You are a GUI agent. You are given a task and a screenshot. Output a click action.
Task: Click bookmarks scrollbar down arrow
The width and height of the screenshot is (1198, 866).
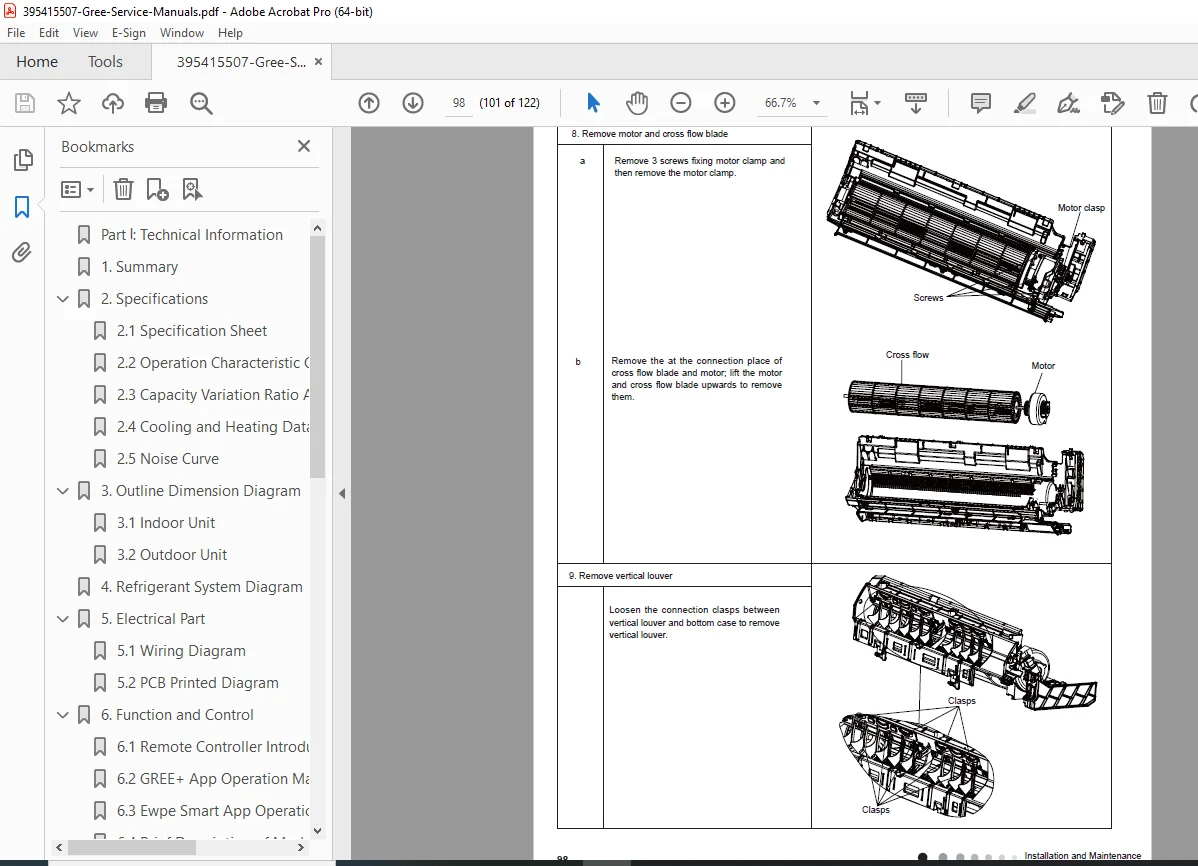[318, 831]
